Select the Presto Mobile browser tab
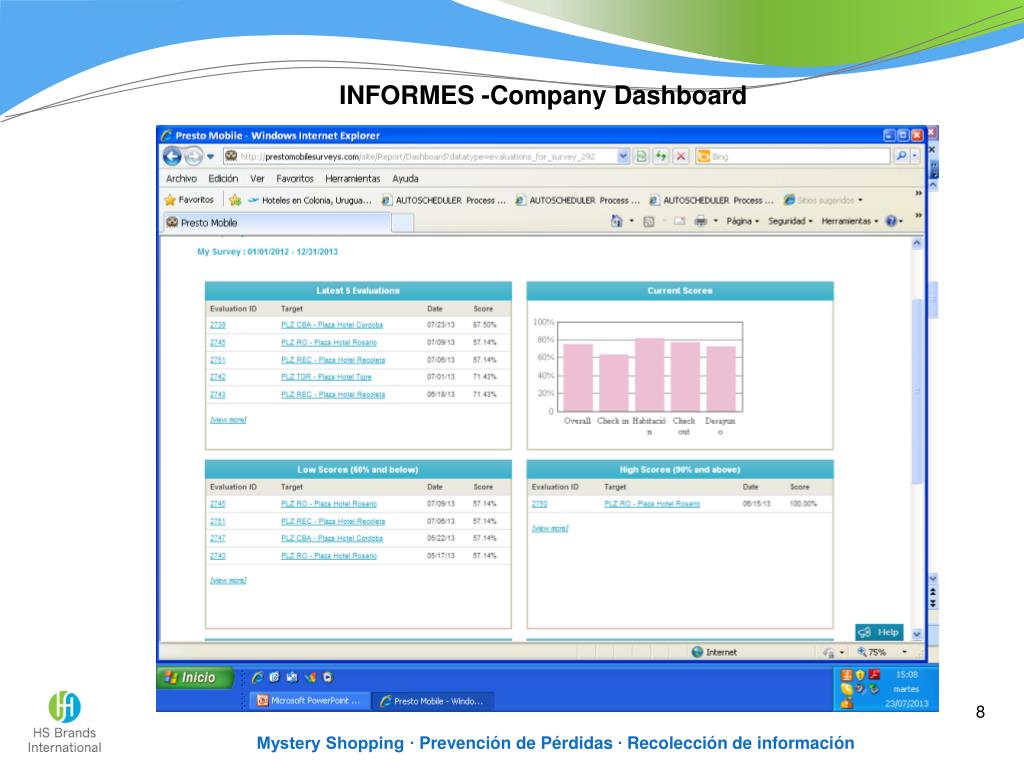The width and height of the screenshot is (1024, 768). [278, 223]
